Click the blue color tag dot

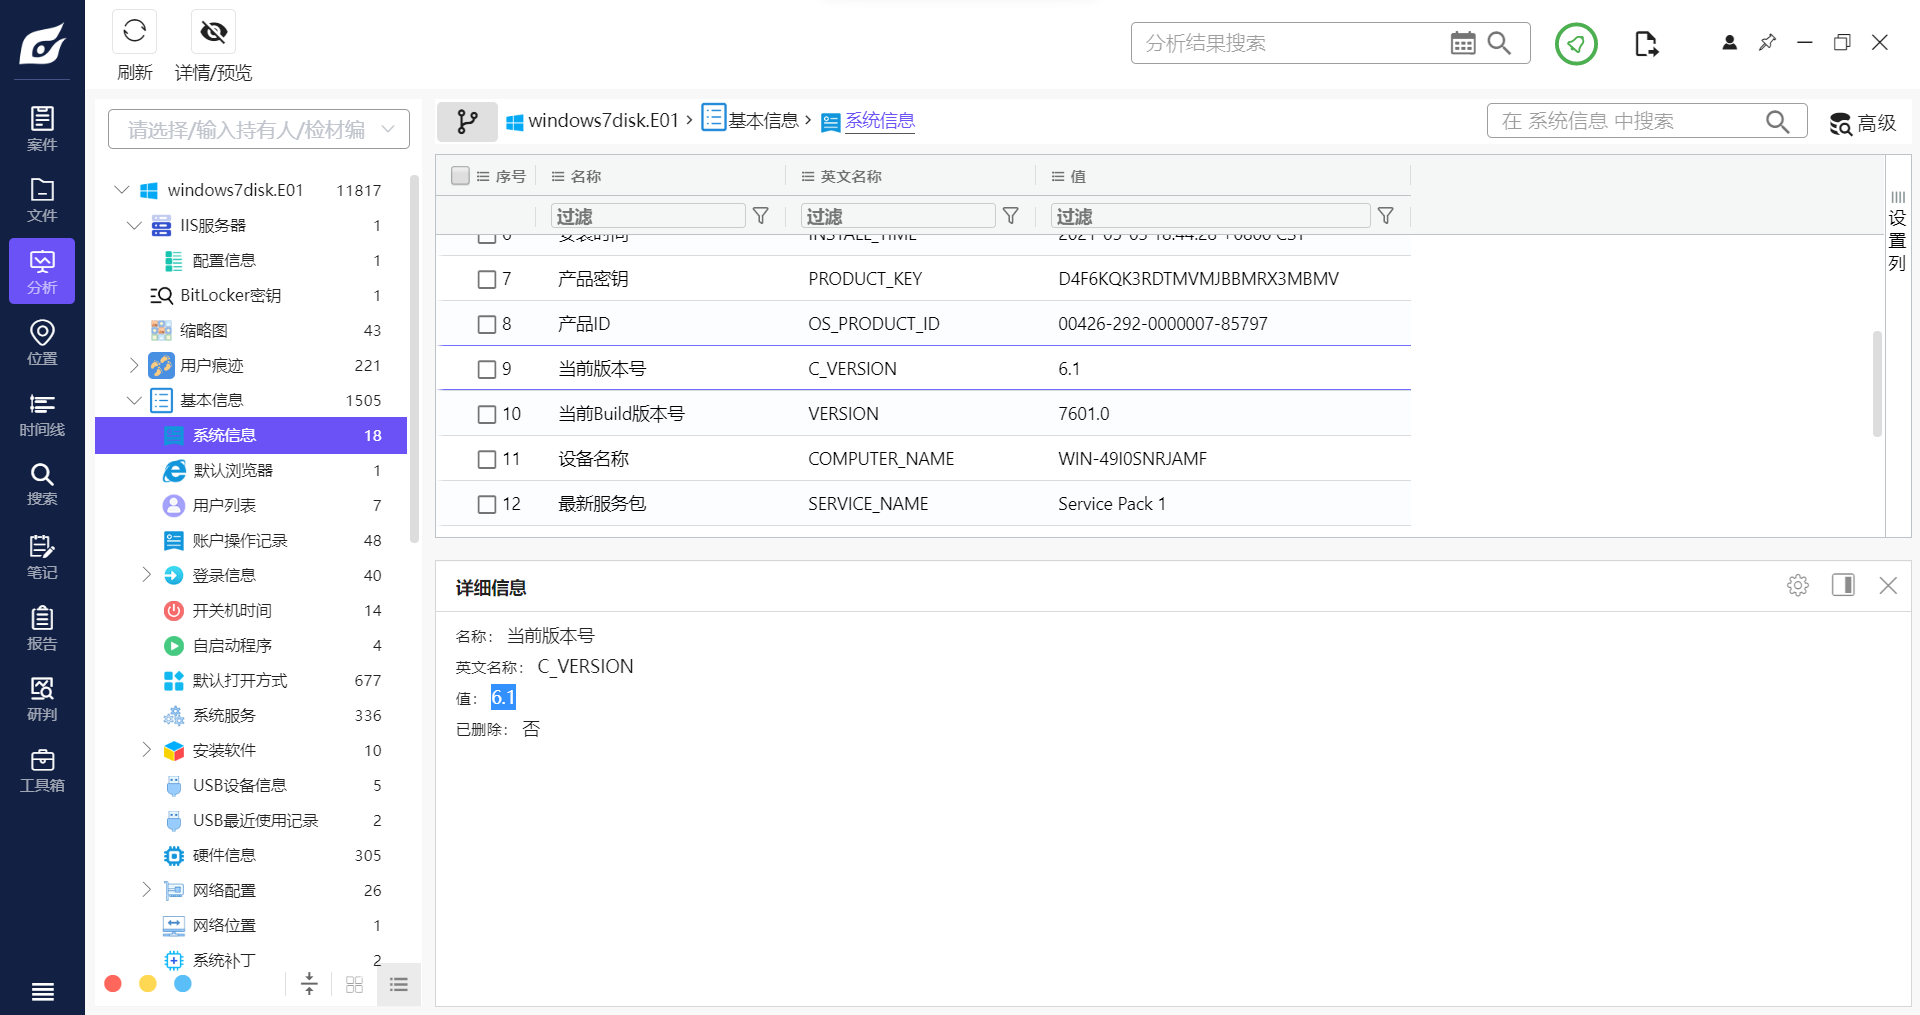pyautogui.click(x=183, y=984)
